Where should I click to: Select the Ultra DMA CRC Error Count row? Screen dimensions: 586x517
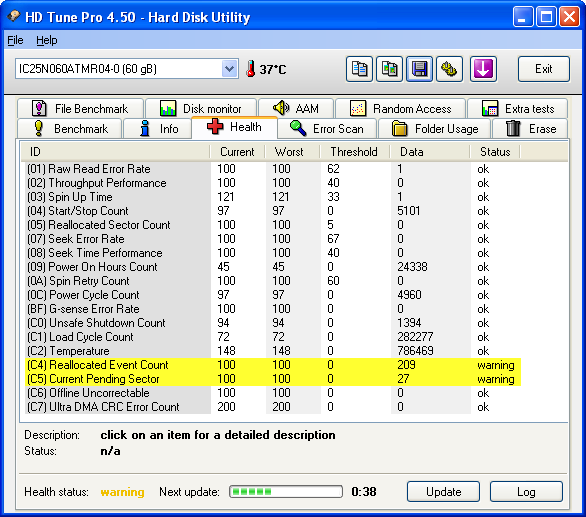click(273, 407)
